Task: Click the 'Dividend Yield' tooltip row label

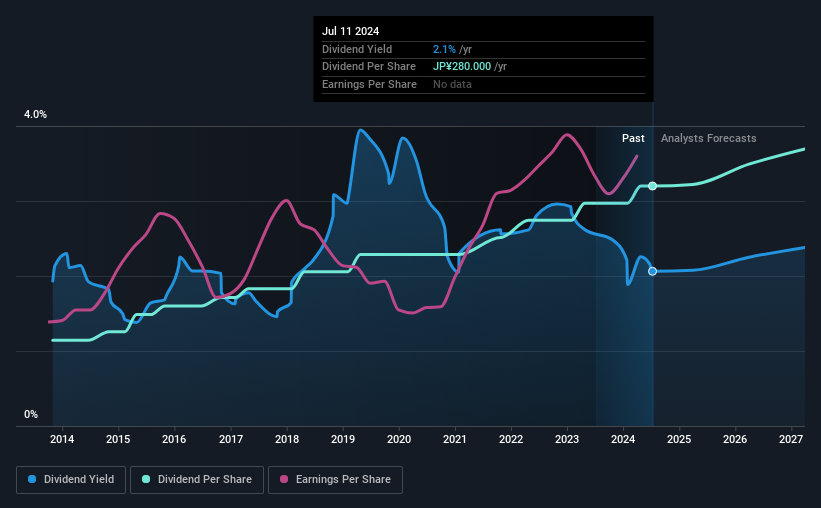Action: [357, 49]
